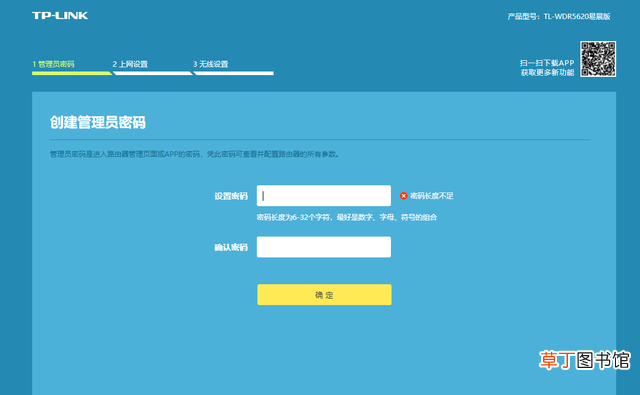Click the APP download QR code
The image size is (640, 395).
(x=598, y=59)
